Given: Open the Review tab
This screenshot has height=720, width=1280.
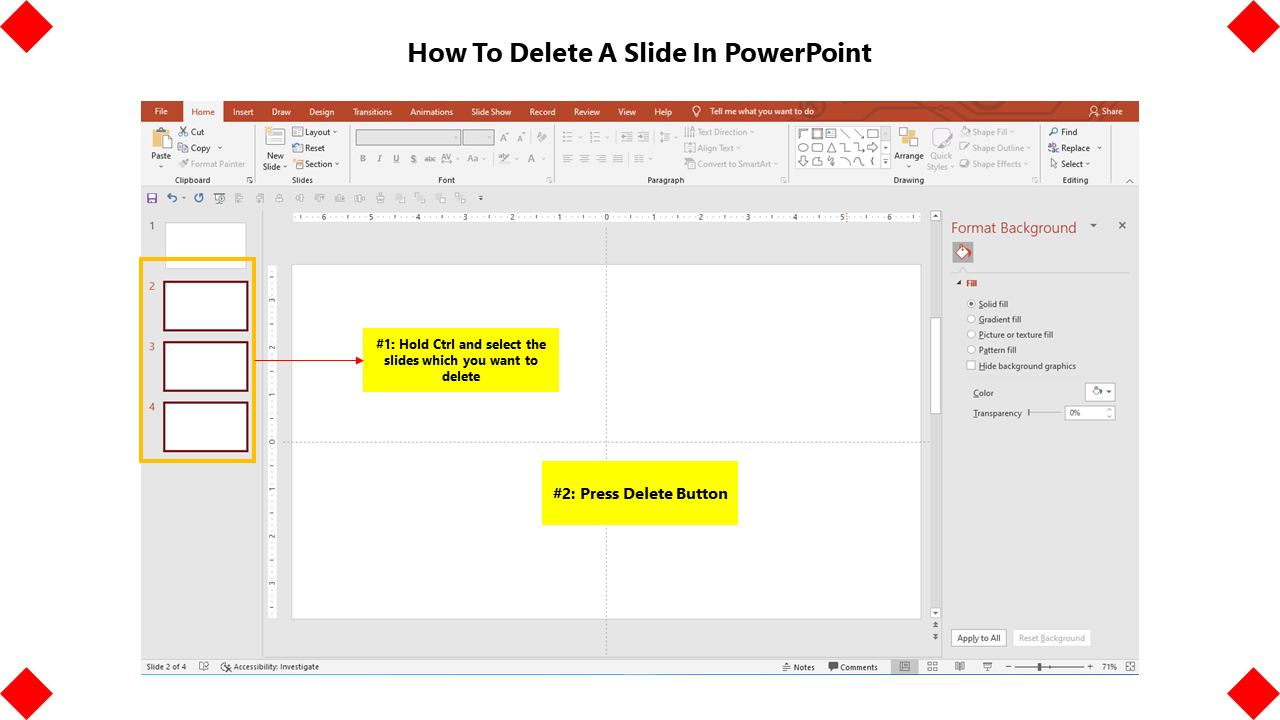Looking at the screenshot, I should 587,112.
